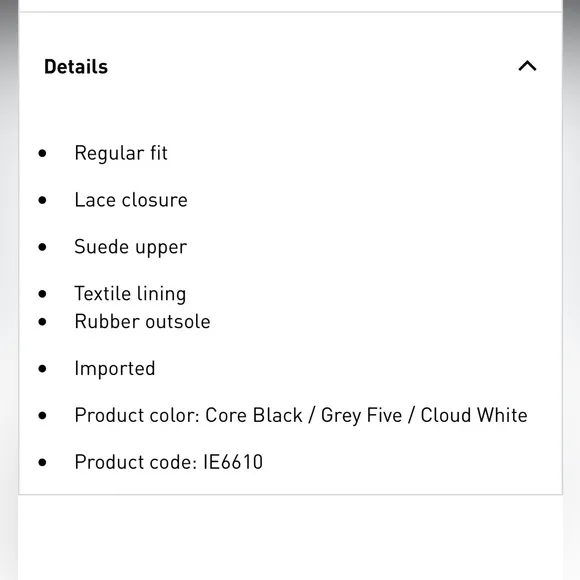The width and height of the screenshot is (580, 580).
Task: Select the Regular fit text
Action: (121, 153)
